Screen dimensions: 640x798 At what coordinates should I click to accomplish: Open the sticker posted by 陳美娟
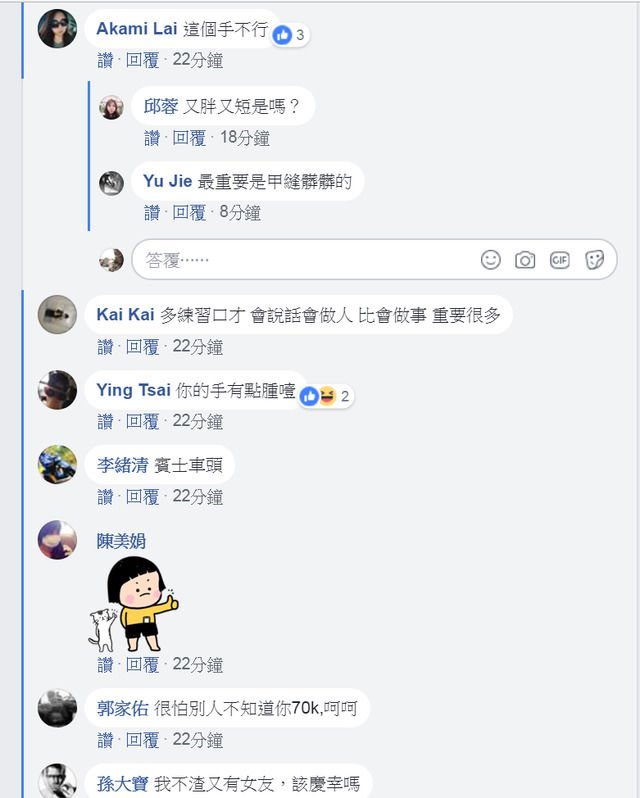(133, 604)
